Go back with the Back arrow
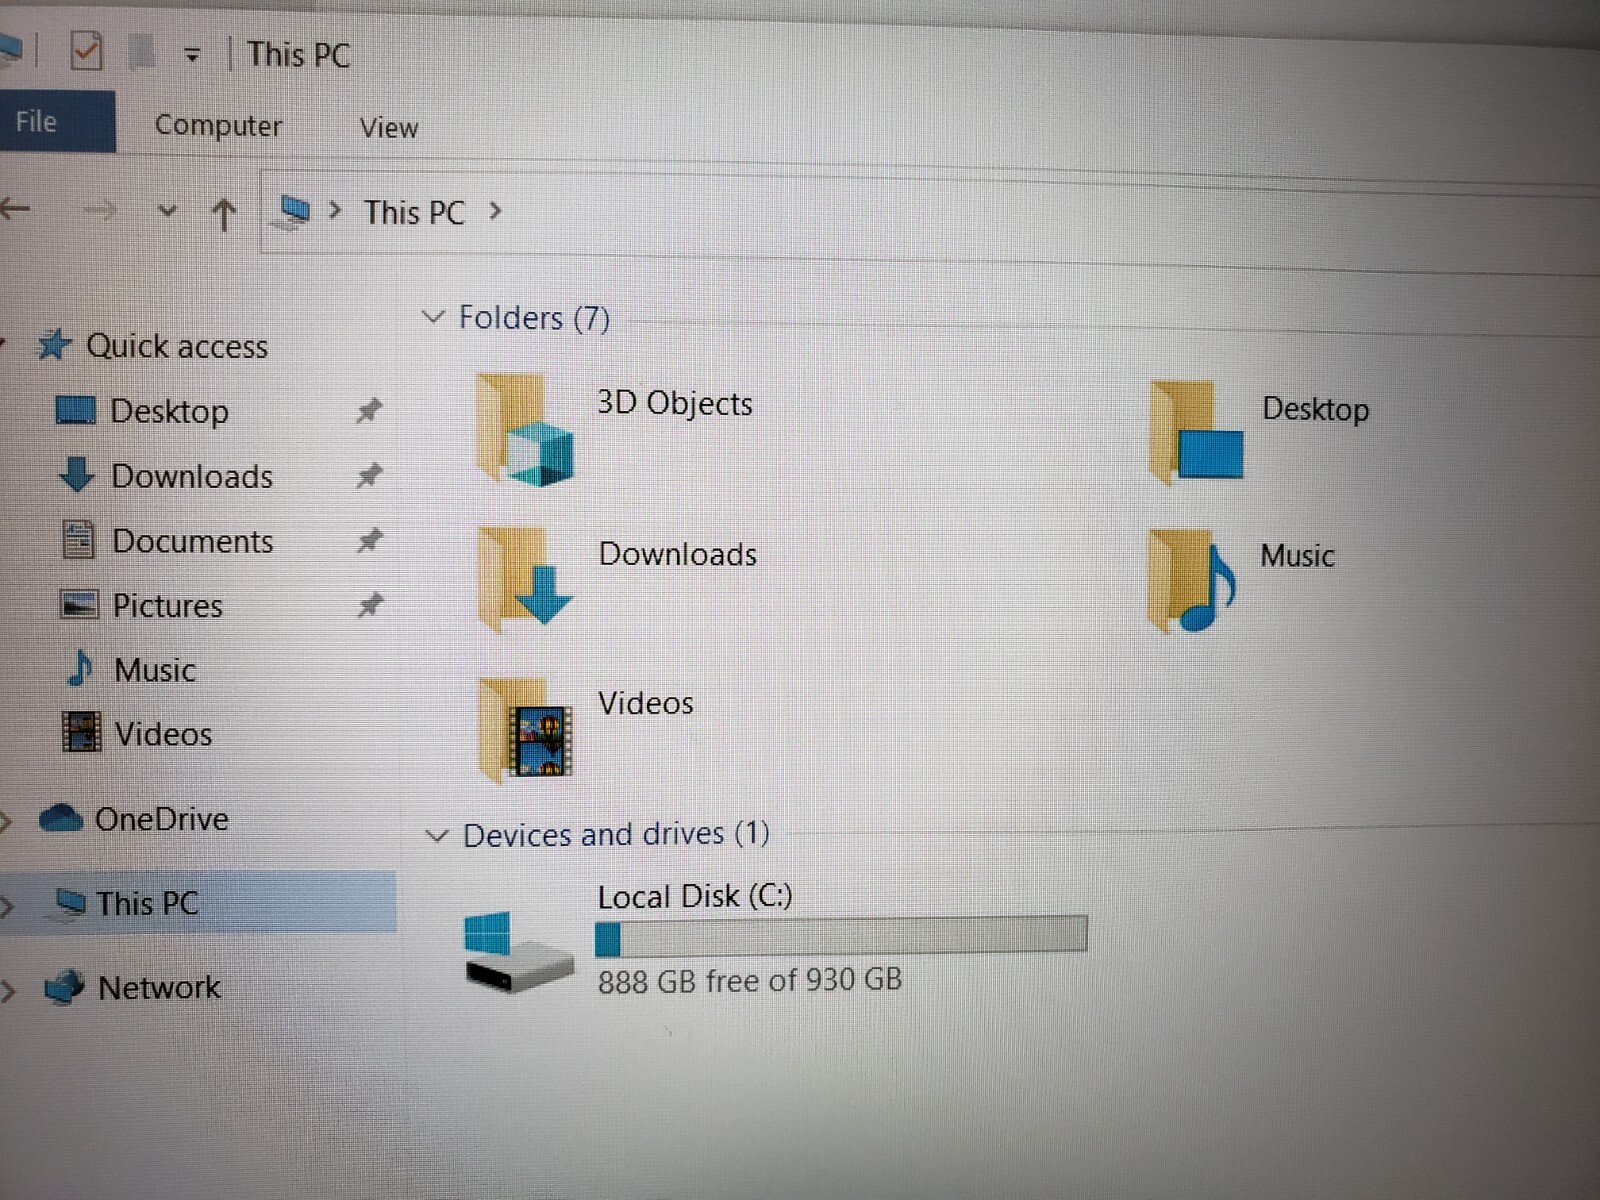The width and height of the screenshot is (1600, 1200). (x=15, y=209)
